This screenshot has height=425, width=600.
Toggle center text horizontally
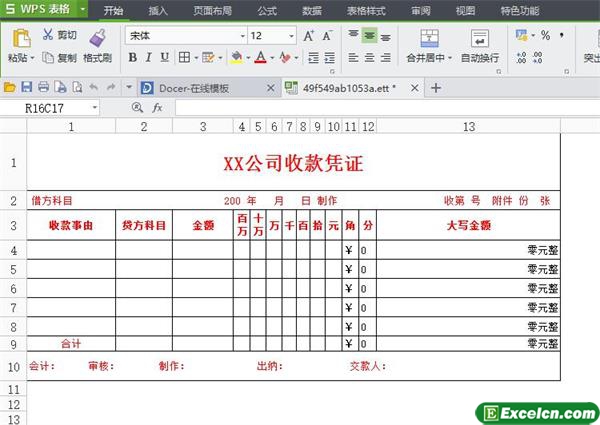point(369,58)
